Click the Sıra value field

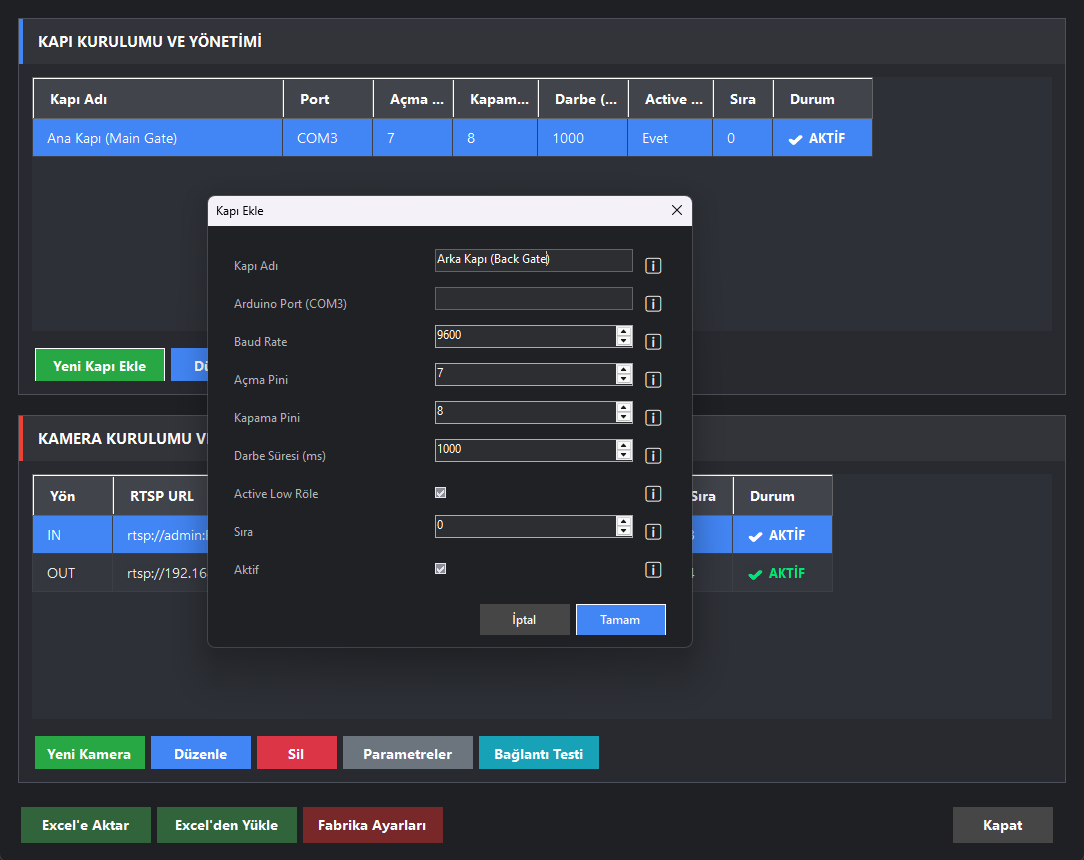click(x=525, y=526)
